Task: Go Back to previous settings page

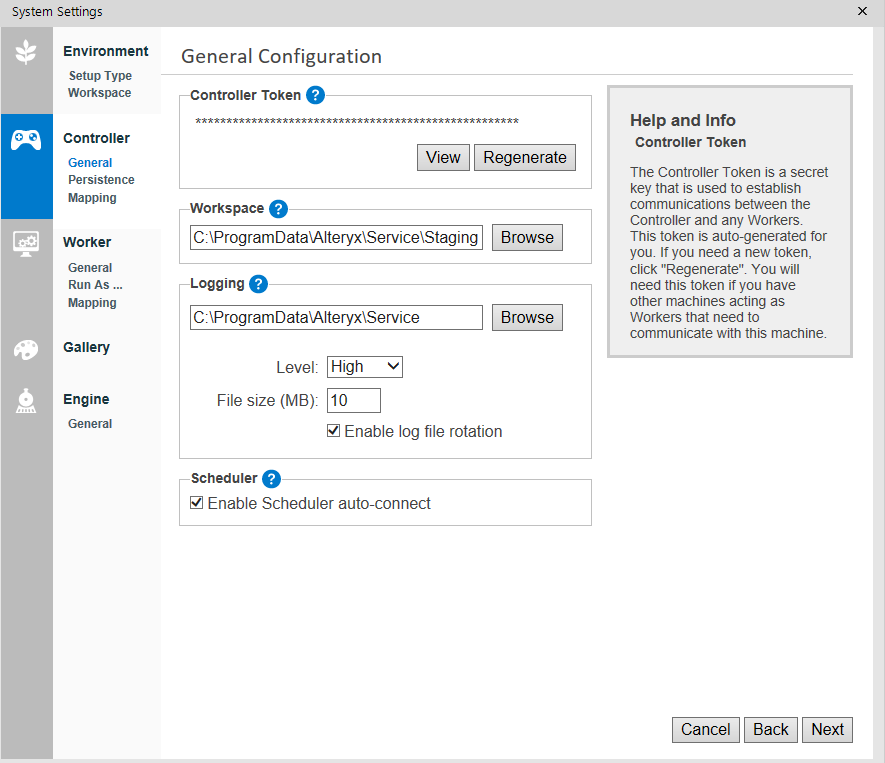Action: pyautogui.click(x=770, y=730)
